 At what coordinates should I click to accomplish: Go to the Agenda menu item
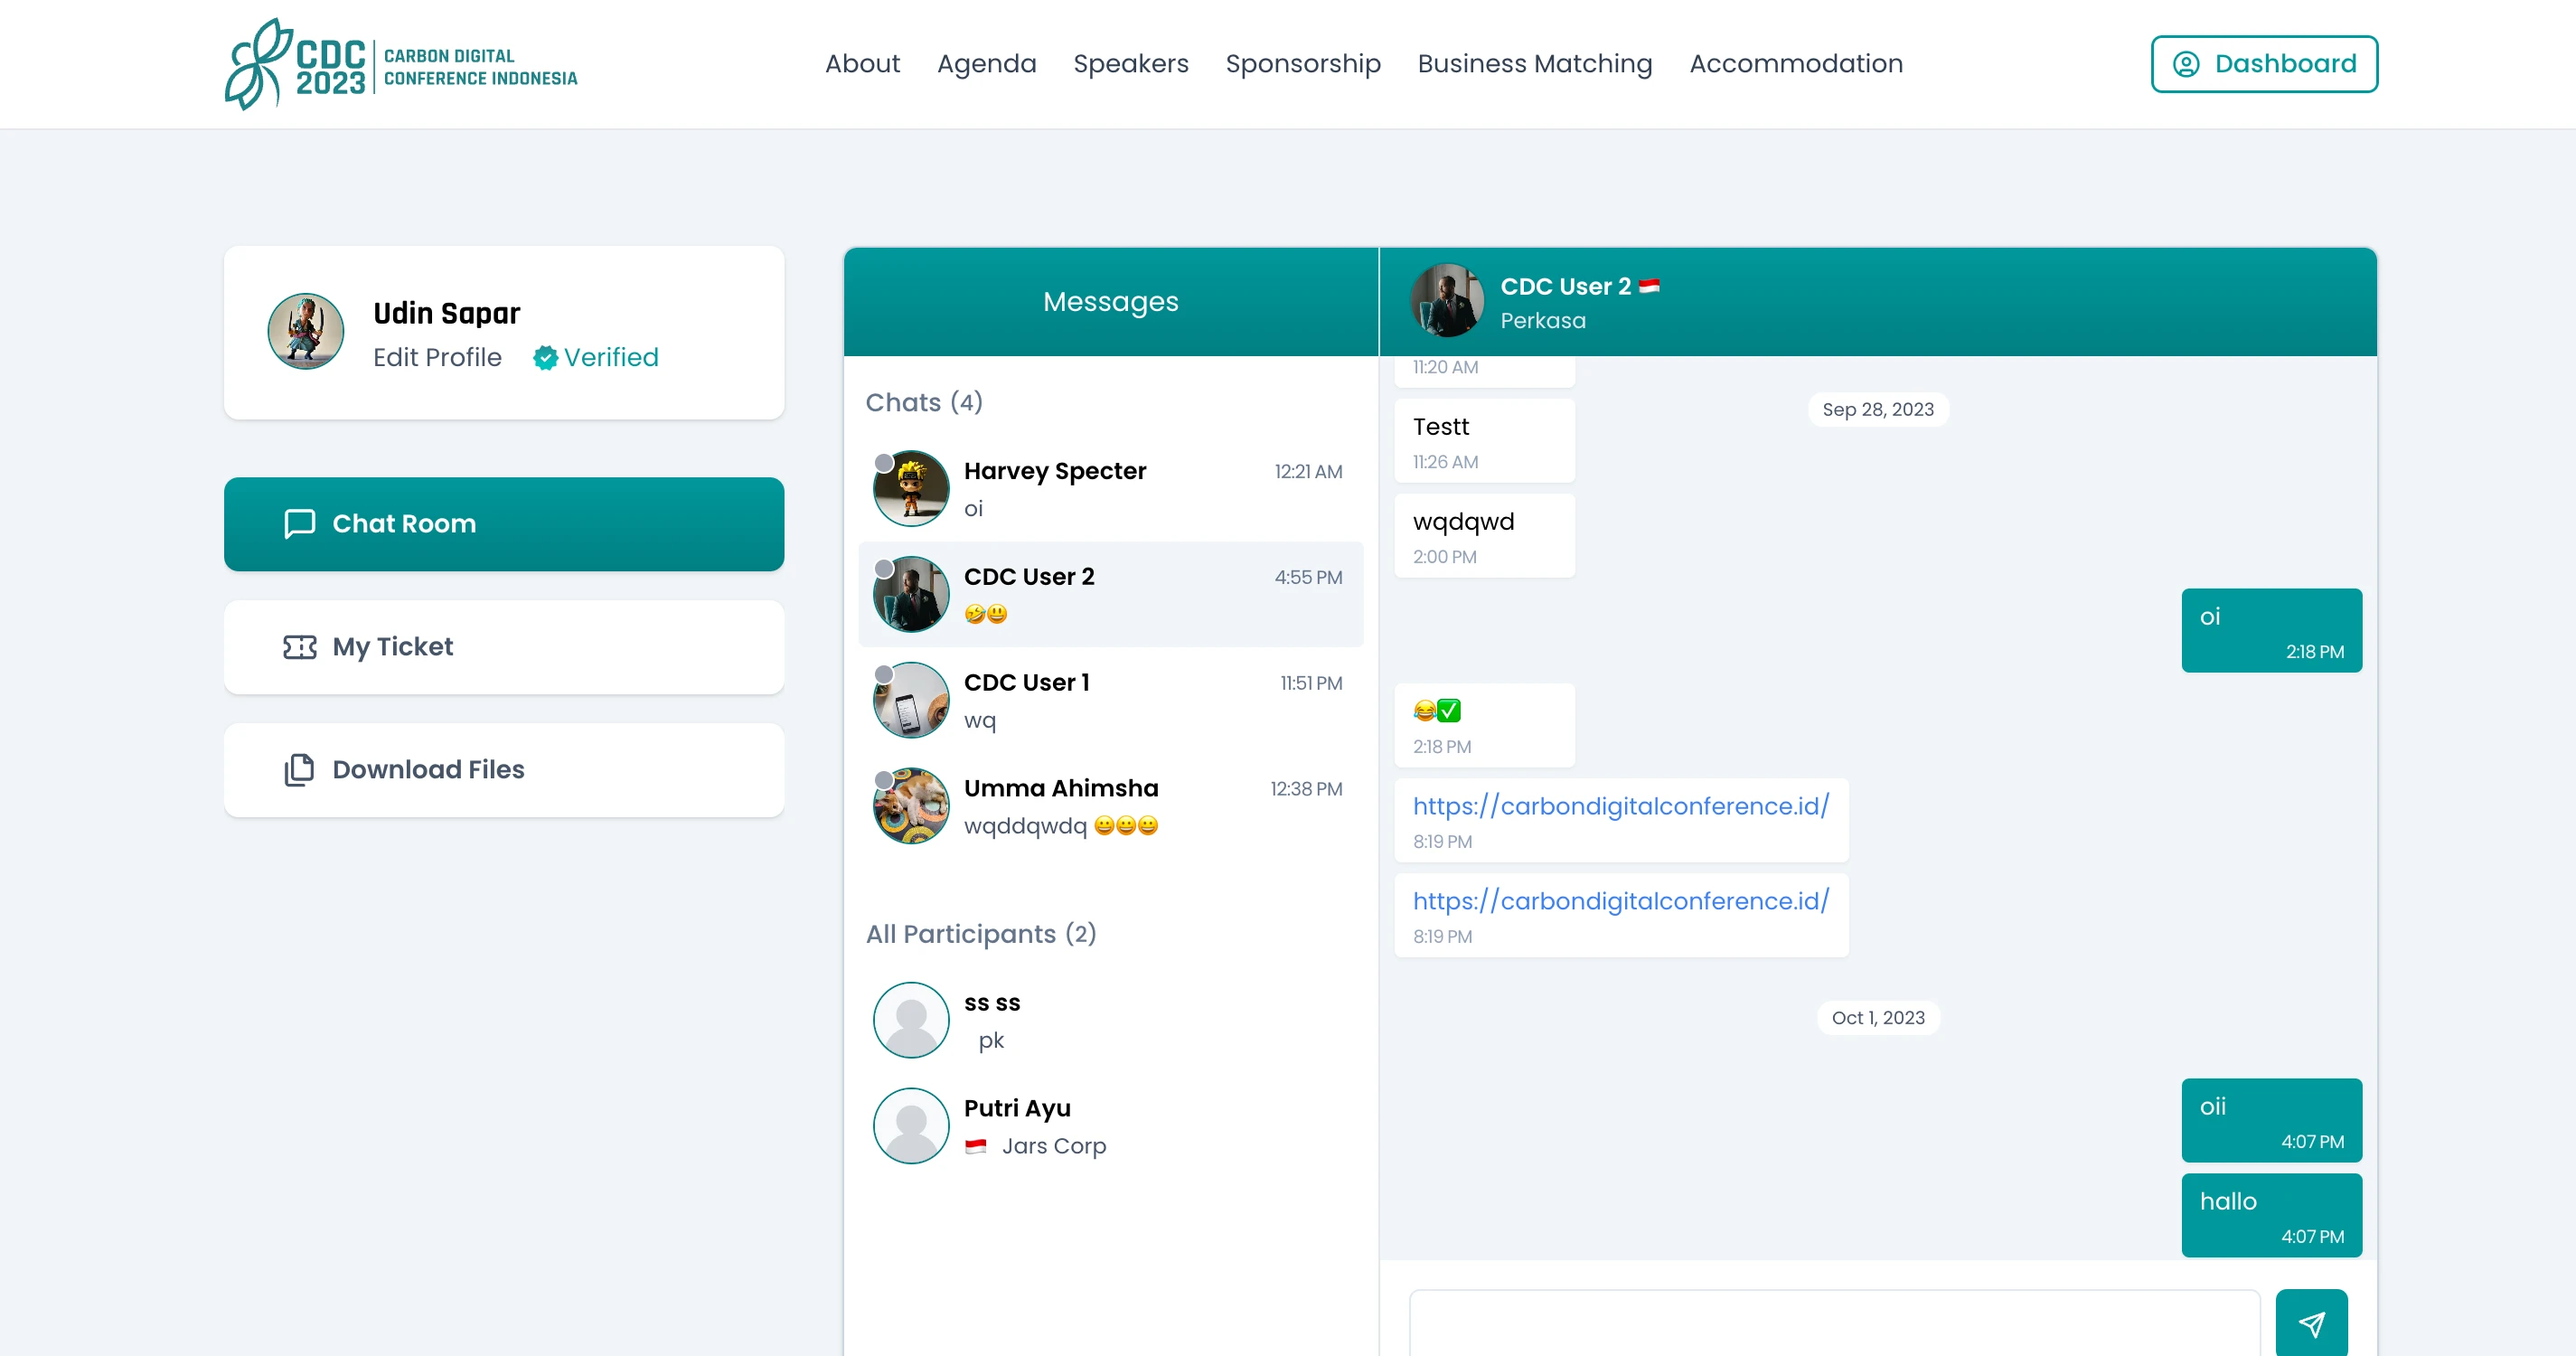pos(986,64)
